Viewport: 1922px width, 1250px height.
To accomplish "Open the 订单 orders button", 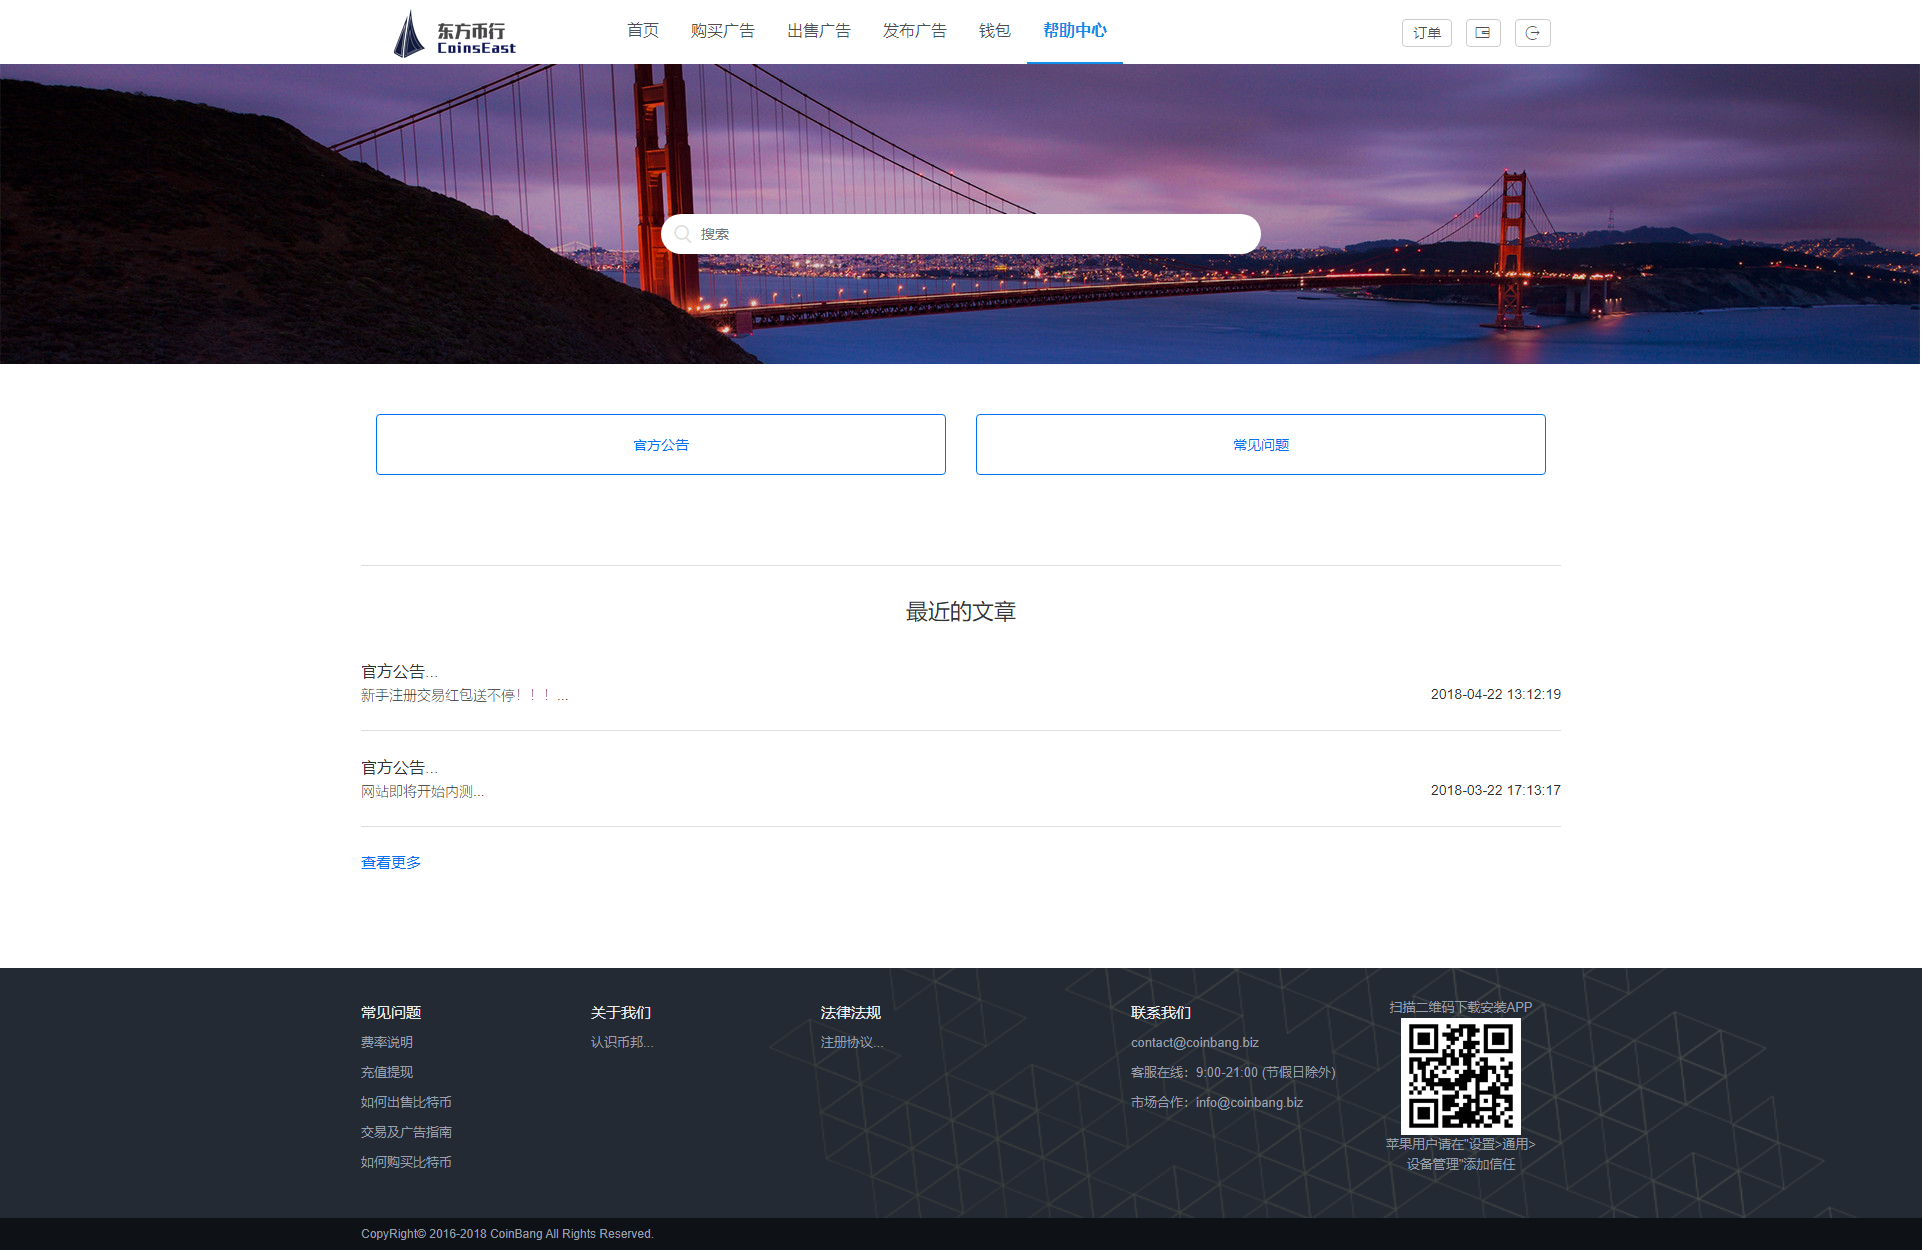I will [1427, 33].
